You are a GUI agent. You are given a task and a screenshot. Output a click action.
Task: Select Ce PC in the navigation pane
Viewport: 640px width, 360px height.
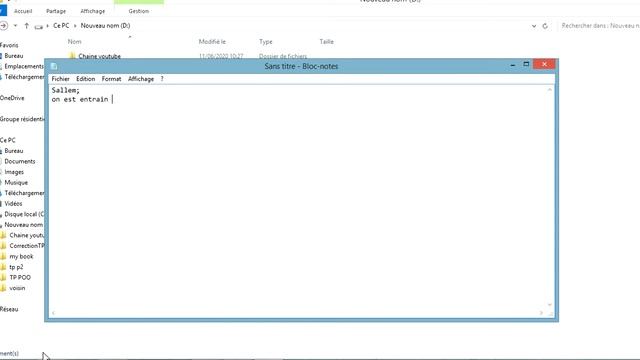tap(8, 140)
